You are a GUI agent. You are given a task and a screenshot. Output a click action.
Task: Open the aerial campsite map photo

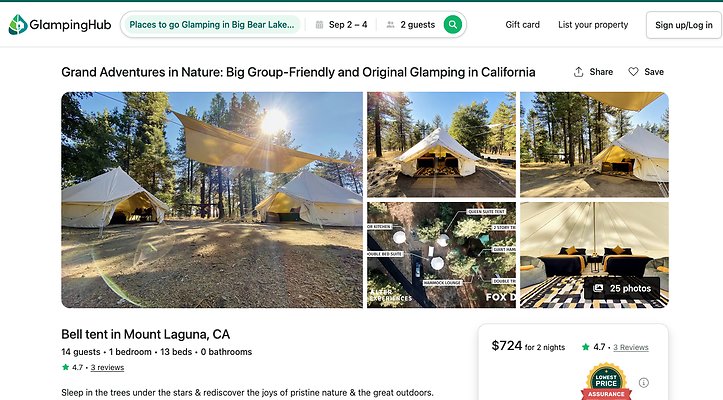click(441, 255)
